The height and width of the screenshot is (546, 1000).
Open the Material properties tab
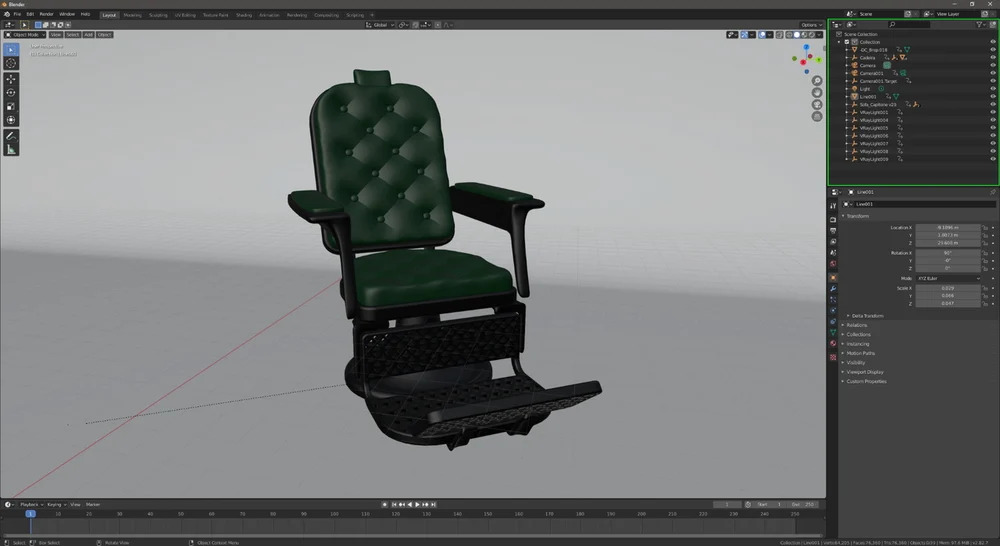(x=833, y=343)
